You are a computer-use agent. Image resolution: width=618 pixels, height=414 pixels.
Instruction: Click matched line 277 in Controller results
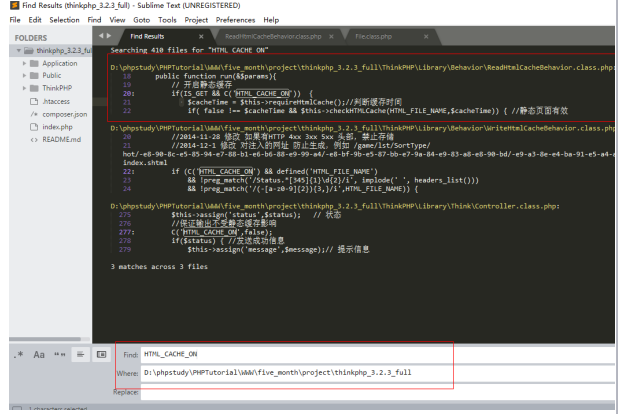[197, 232]
